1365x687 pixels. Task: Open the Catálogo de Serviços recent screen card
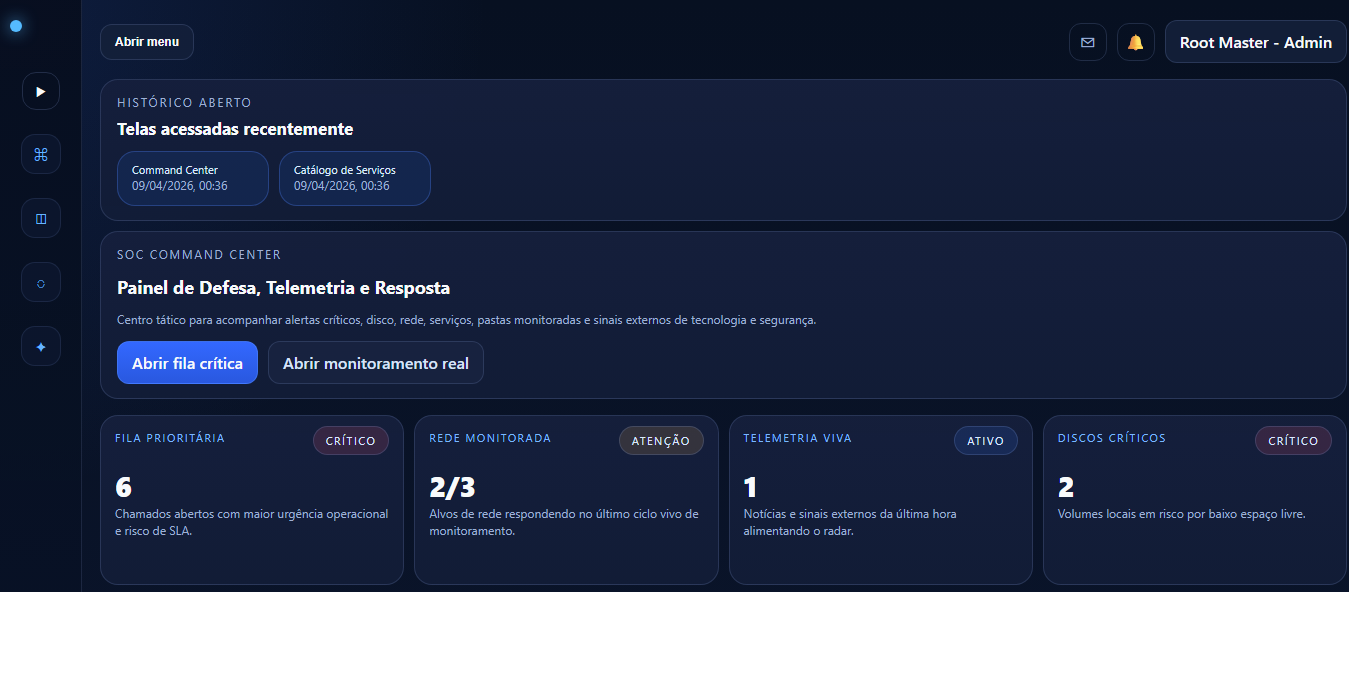pyautogui.click(x=354, y=178)
